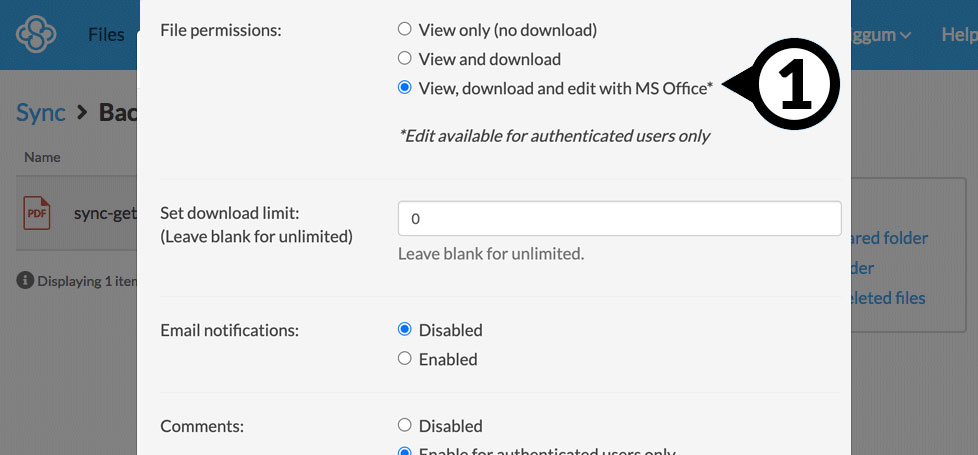Click the numbered circle 1 annotation marker
Viewport: 978px width, 455px height.
click(x=795, y=89)
